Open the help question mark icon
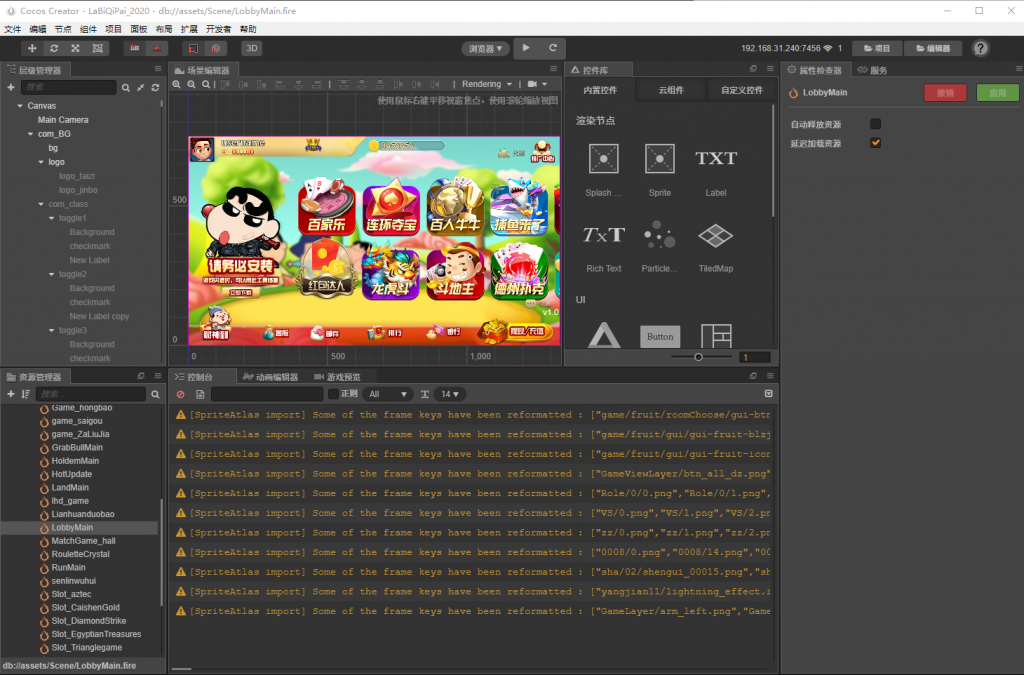The width and height of the screenshot is (1024, 675). [x=980, y=48]
